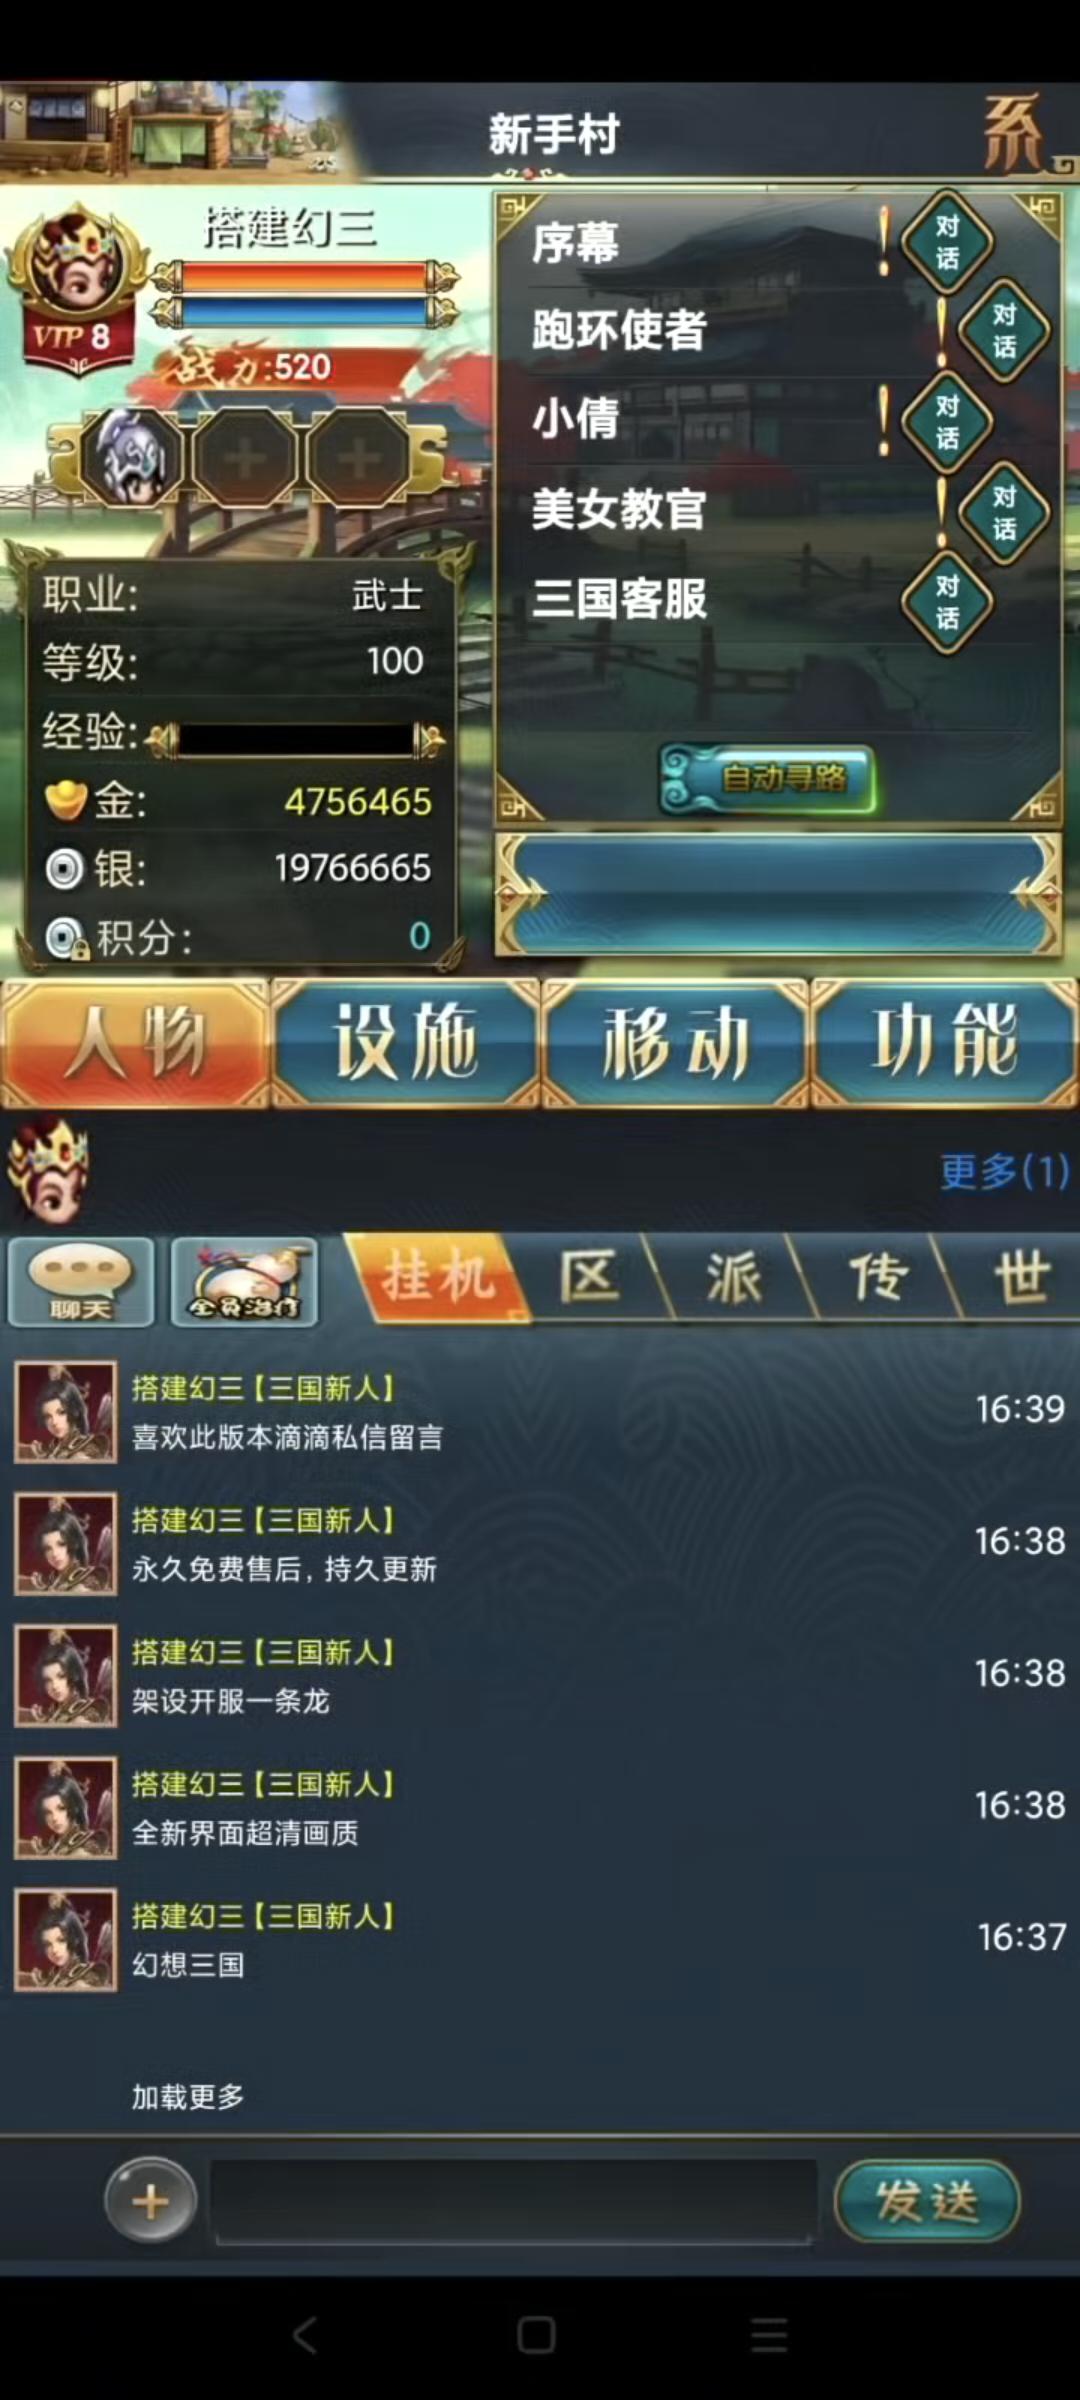Load older messages with 加载更多
Viewport: 1080px width, 2400px height.
click(x=188, y=2096)
